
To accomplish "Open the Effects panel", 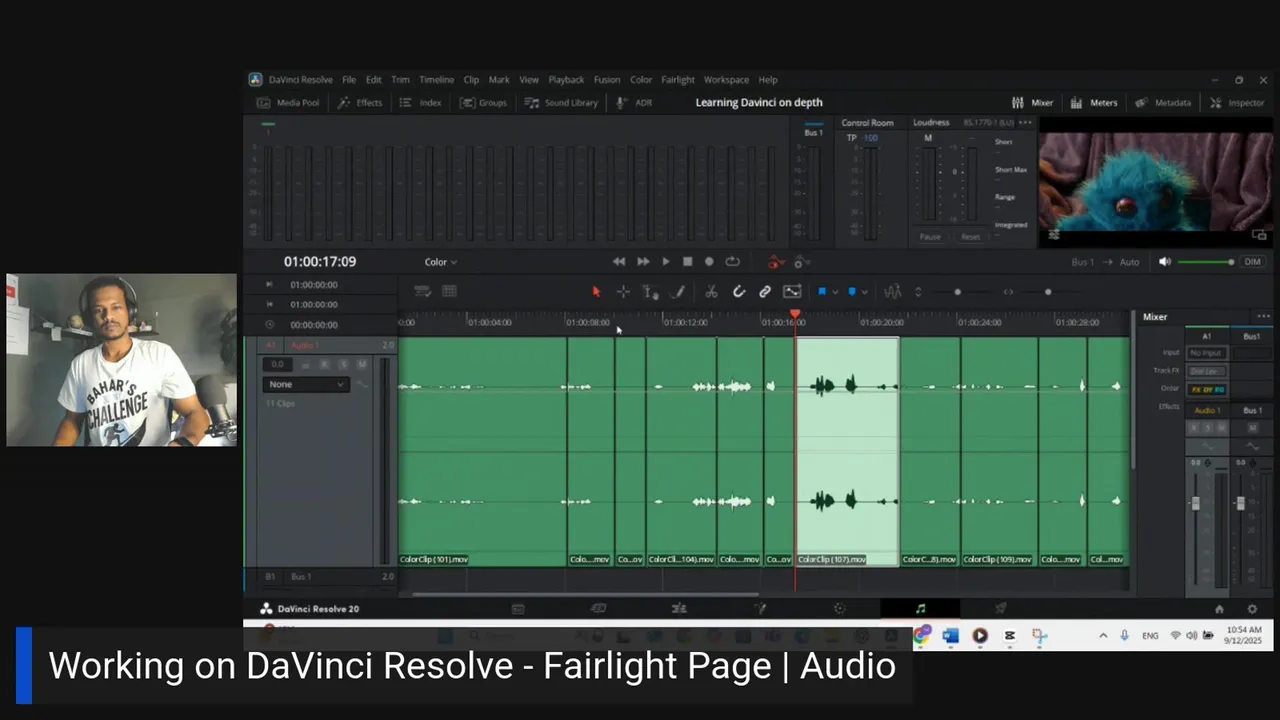I will (360, 102).
